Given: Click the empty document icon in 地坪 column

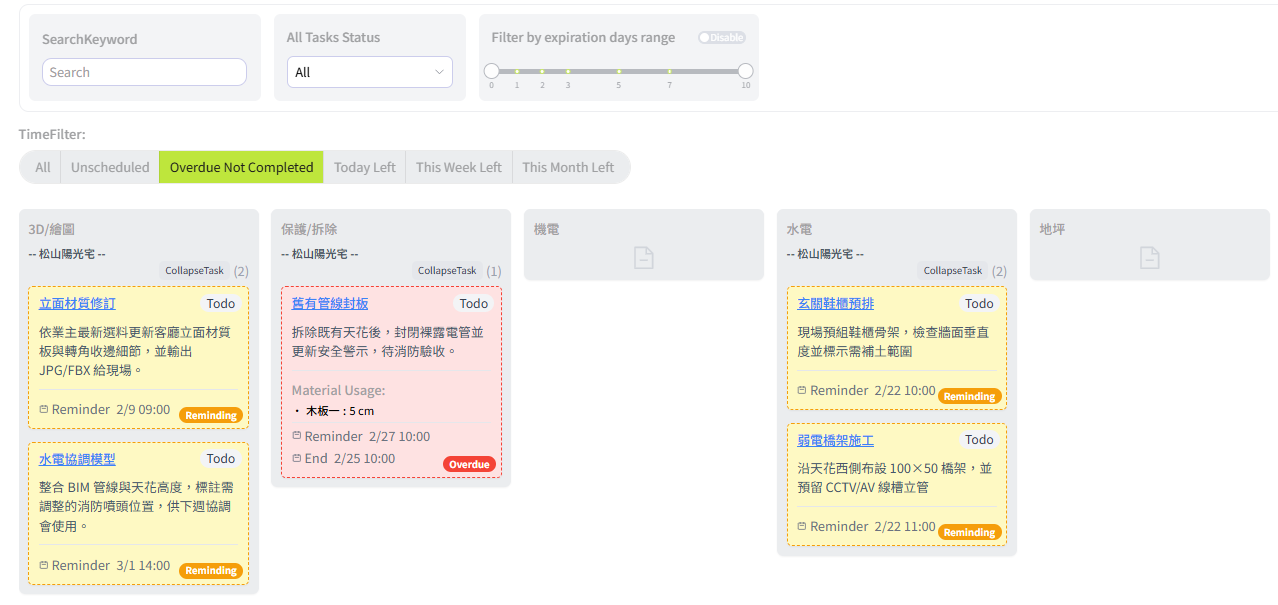Looking at the screenshot, I should coord(1150,258).
